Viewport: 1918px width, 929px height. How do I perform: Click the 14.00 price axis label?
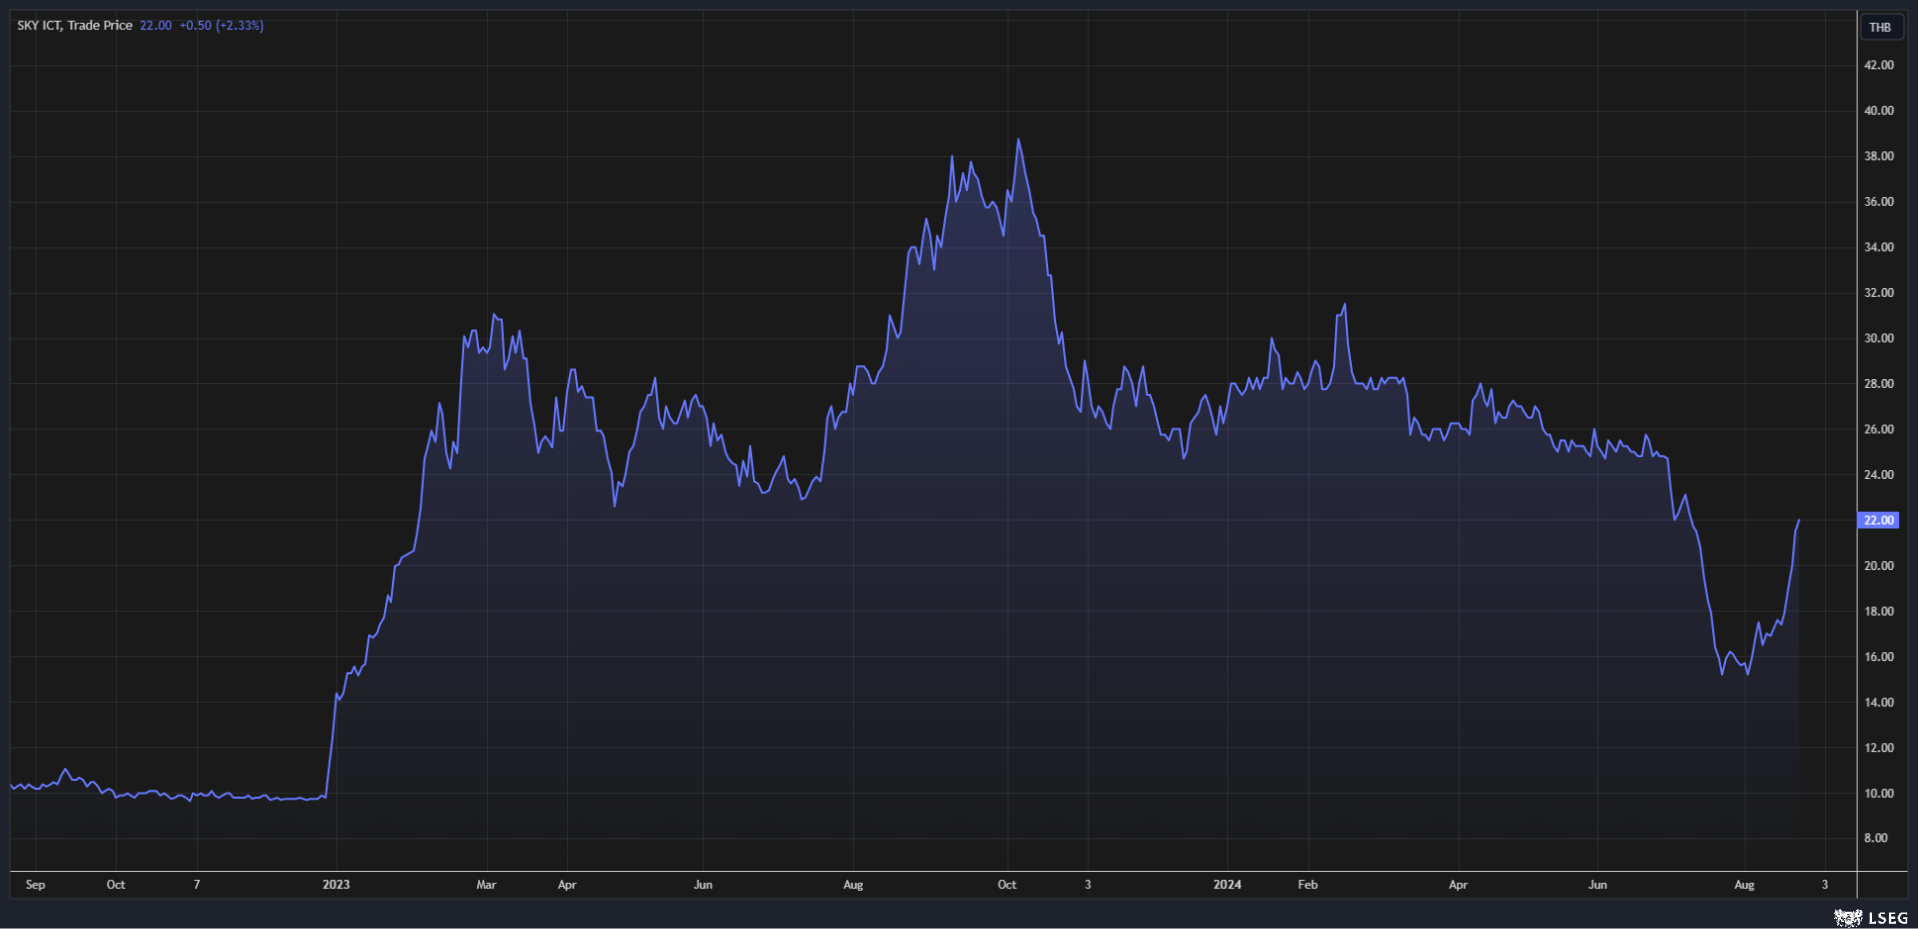coord(1879,702)
